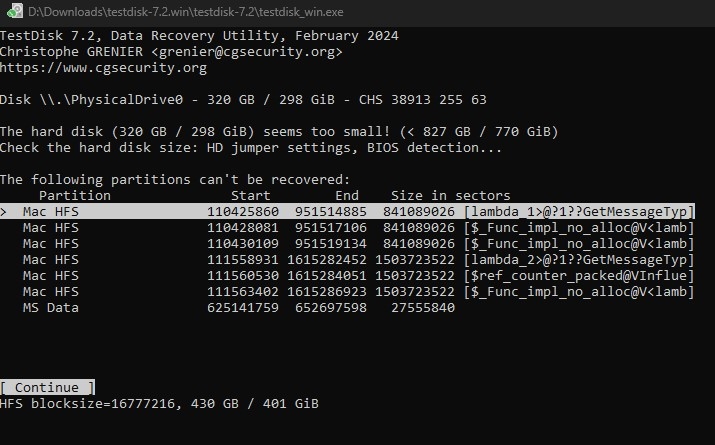The image size is (715, 445).
Task: Click the Size in sectors column header
Action: (x=450, y=196)
